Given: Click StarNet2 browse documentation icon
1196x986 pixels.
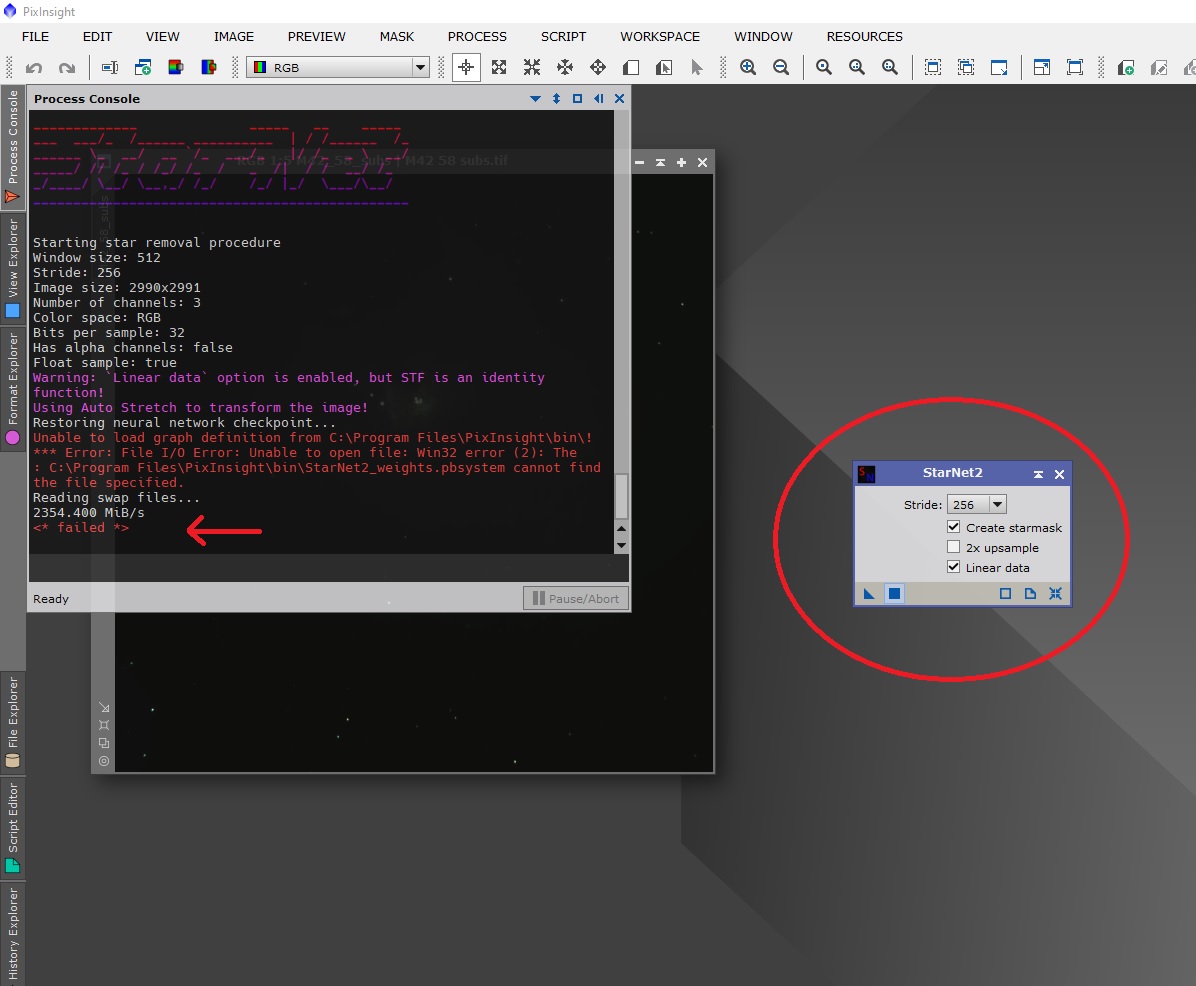Looking at the screenshot, I should click(x=1030, y=593).
